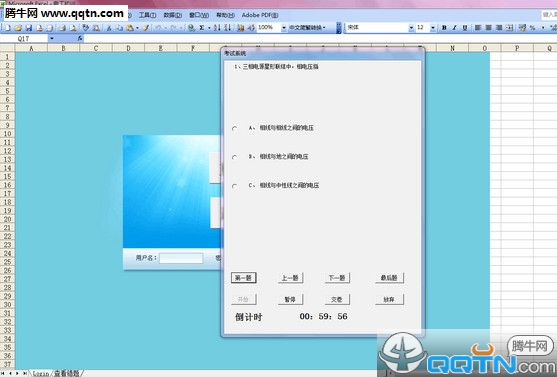Sort ascending with the A-Z icon
The width and height of the screenshot is (557, 377).
[217, 28]
